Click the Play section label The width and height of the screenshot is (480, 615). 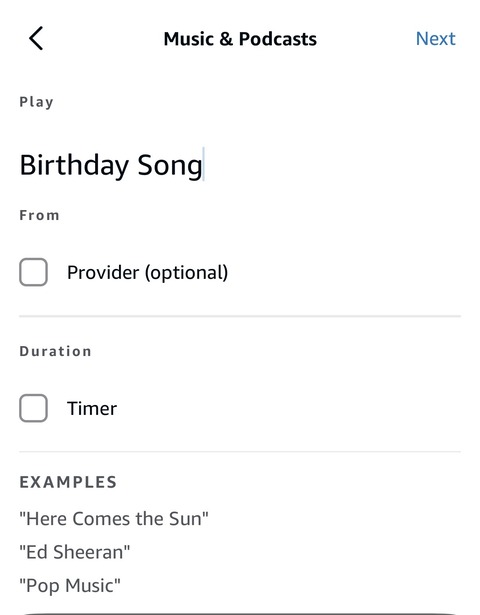tap(36, 102)
